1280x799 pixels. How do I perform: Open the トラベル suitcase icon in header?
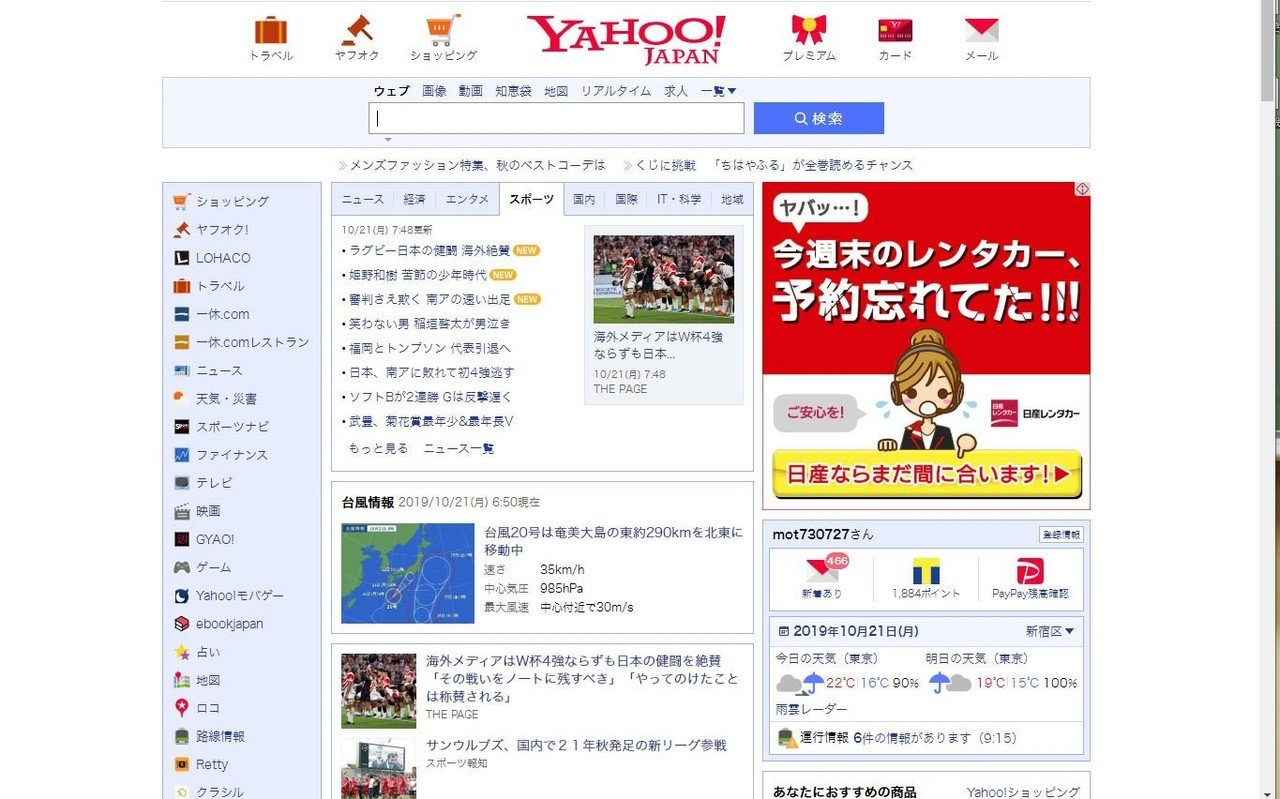[x=271, y=30]
